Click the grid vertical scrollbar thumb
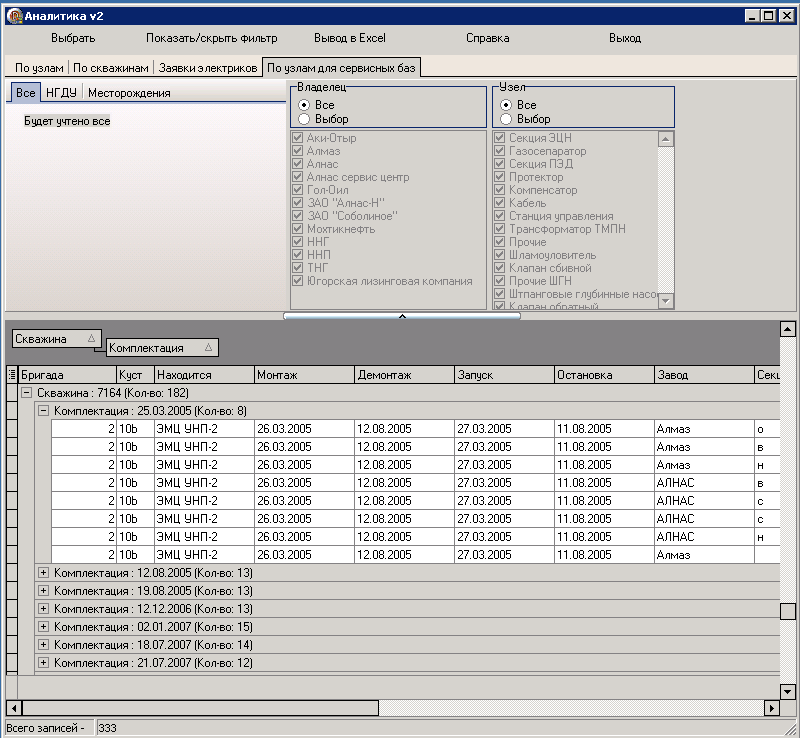 pos(788,611)
